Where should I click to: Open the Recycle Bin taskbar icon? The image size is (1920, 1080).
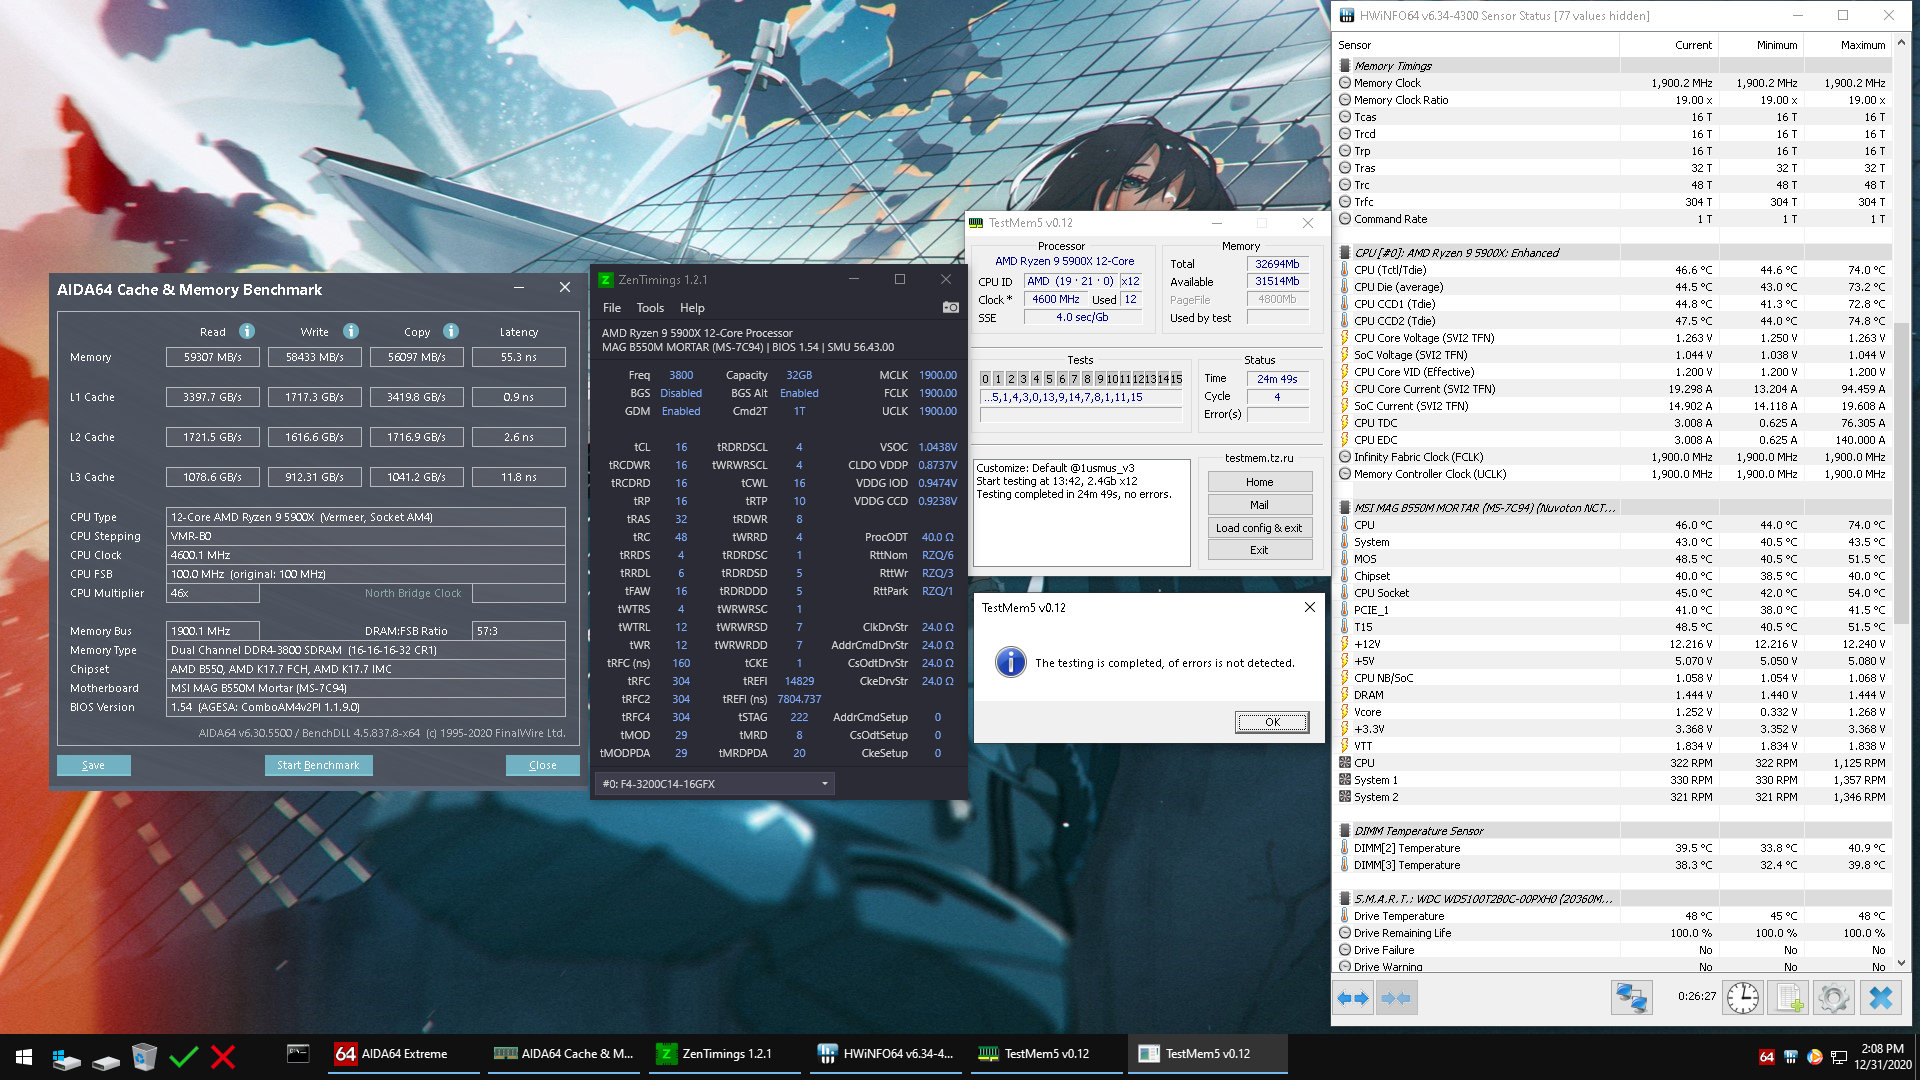144,1056
